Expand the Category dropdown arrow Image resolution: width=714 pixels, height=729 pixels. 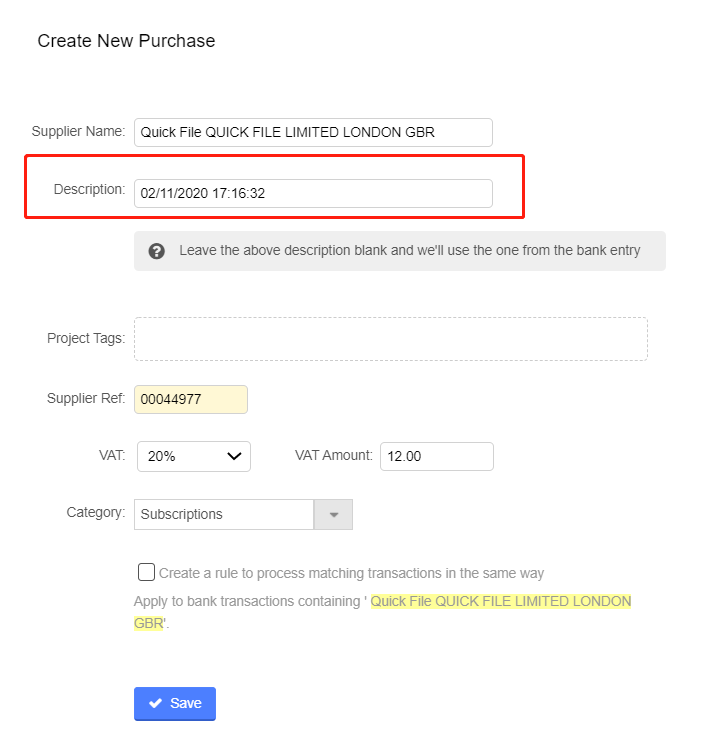(x=334, y=515)
